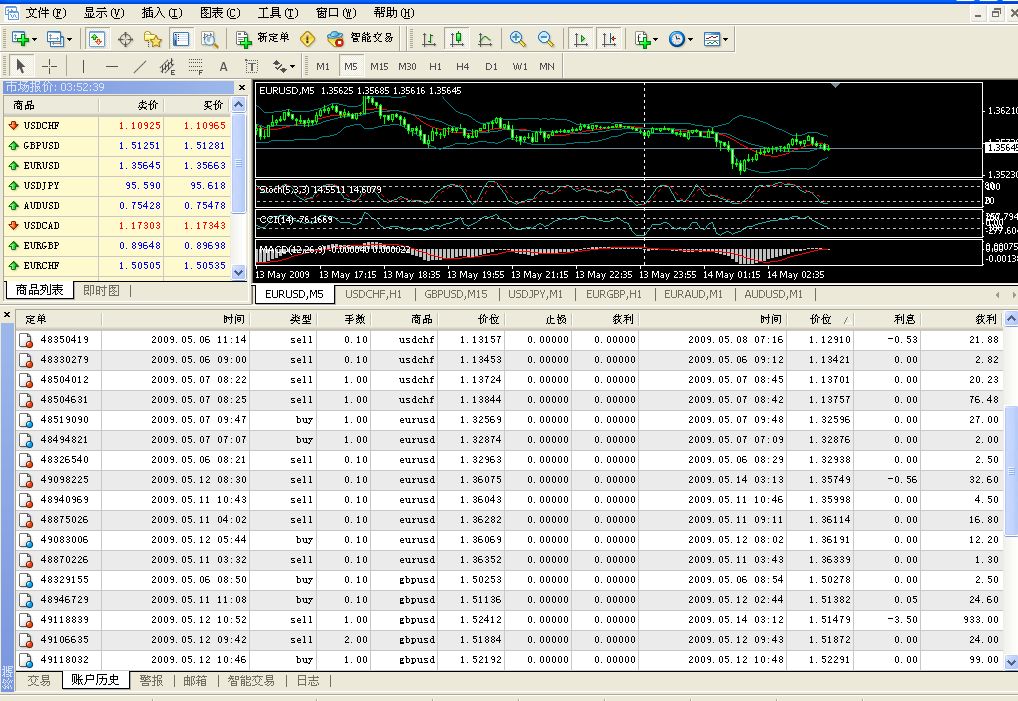Open the 工具(T) menu
The image size is (1018, 701).
pos(278,13)
